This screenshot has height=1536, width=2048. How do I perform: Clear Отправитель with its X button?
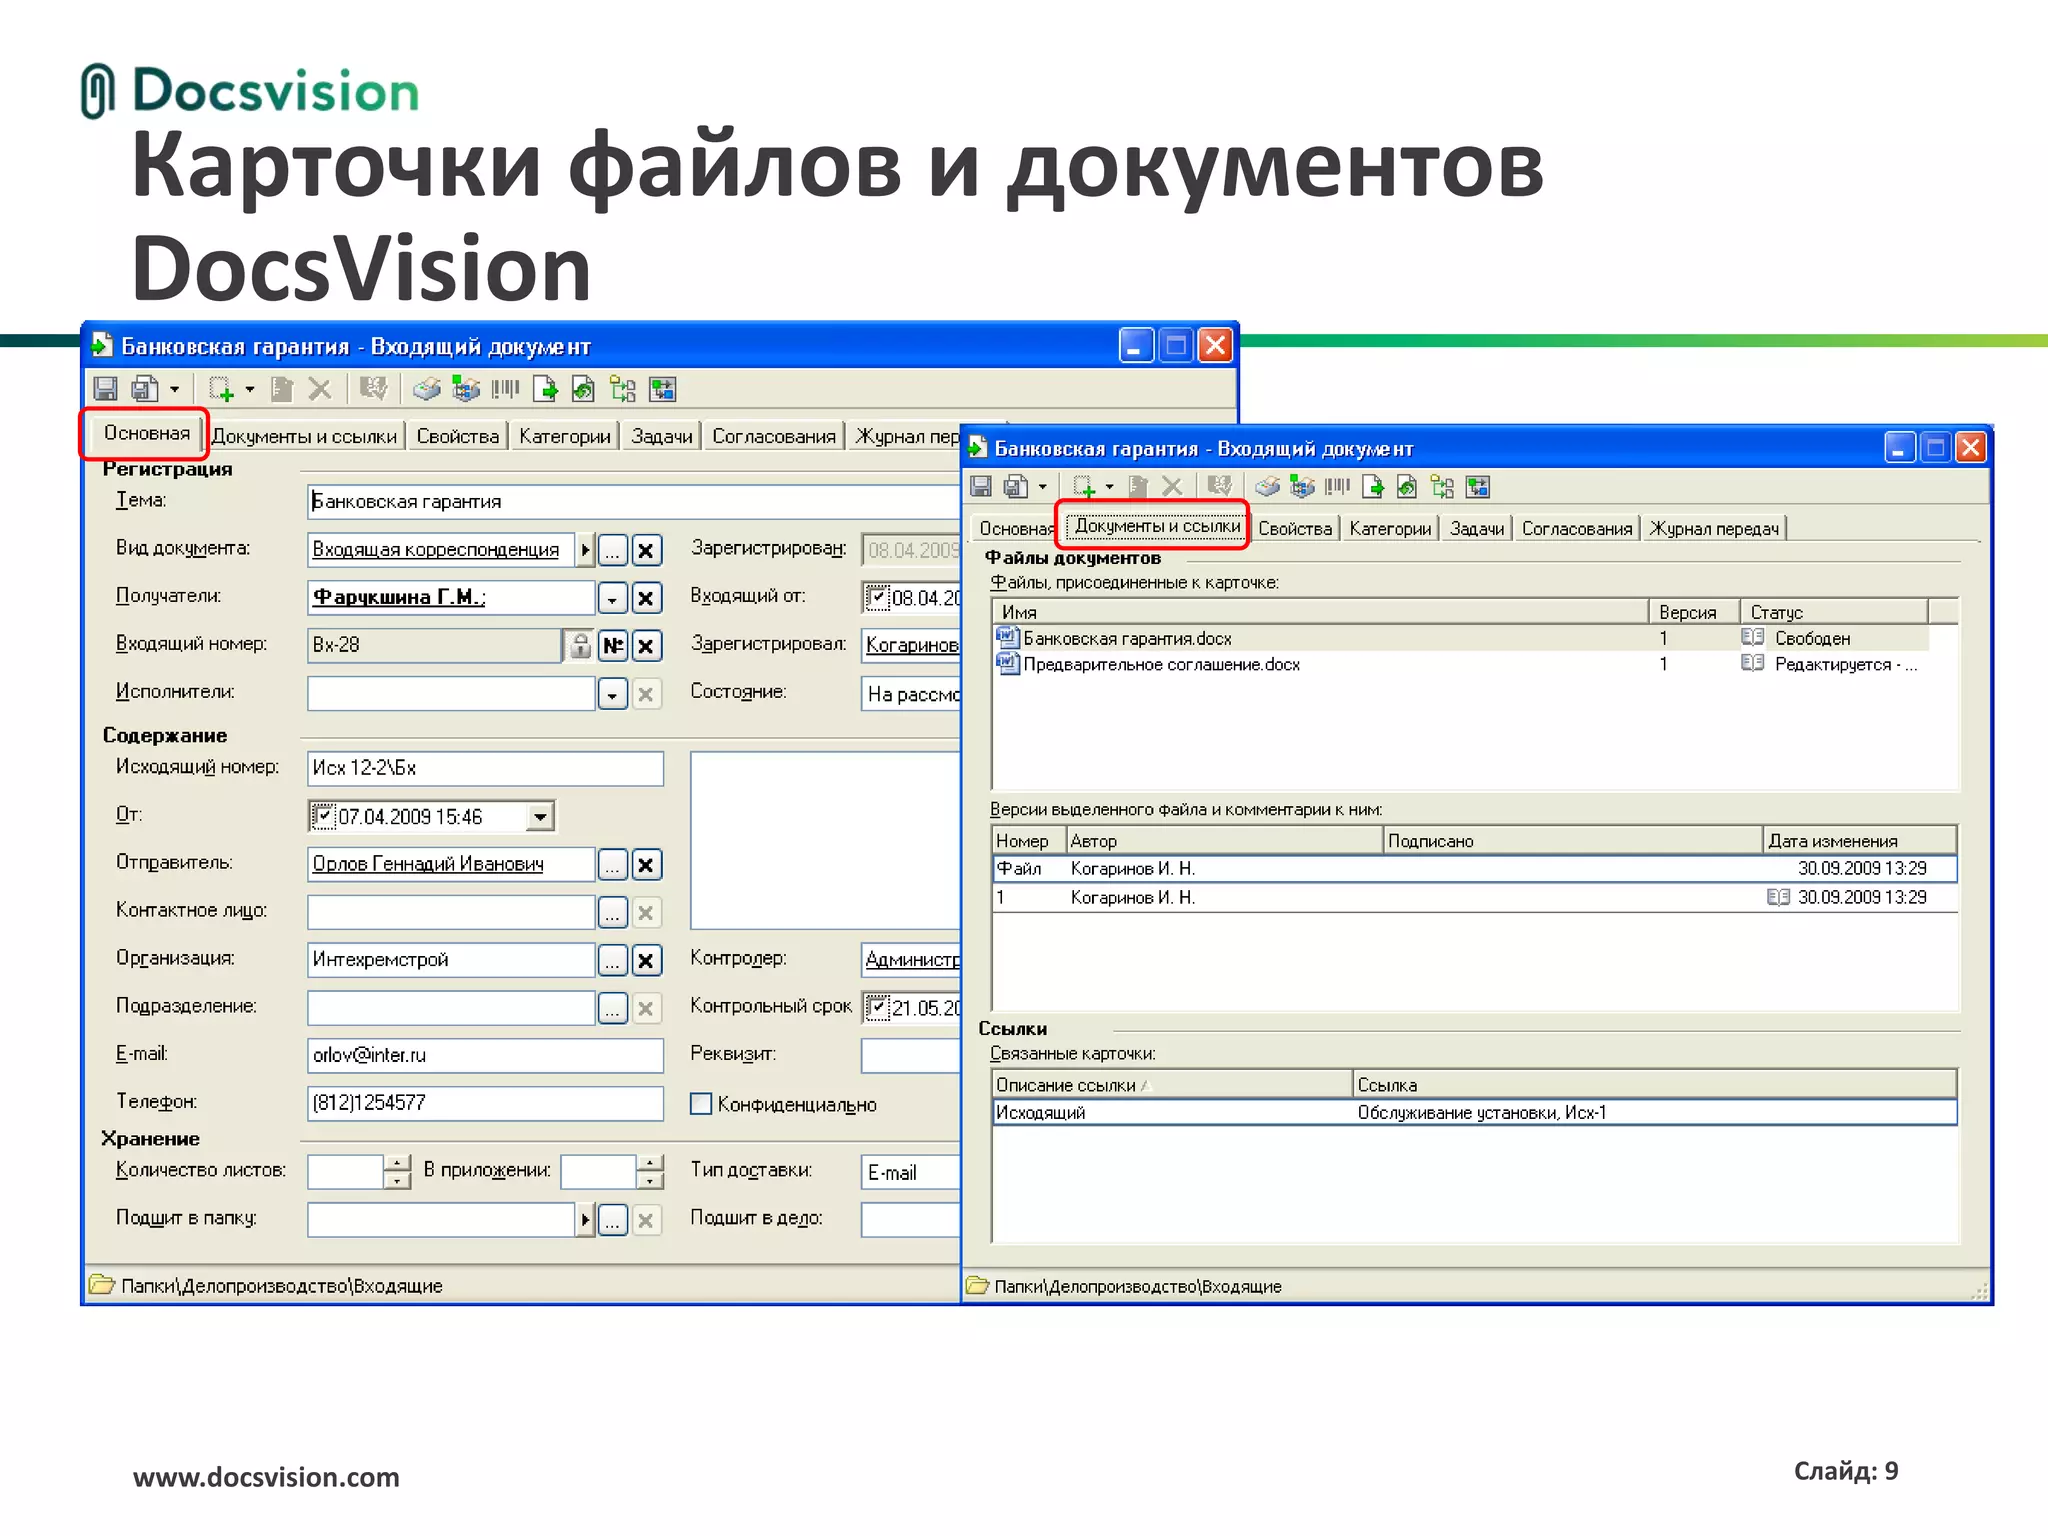(x=646, y=864)
